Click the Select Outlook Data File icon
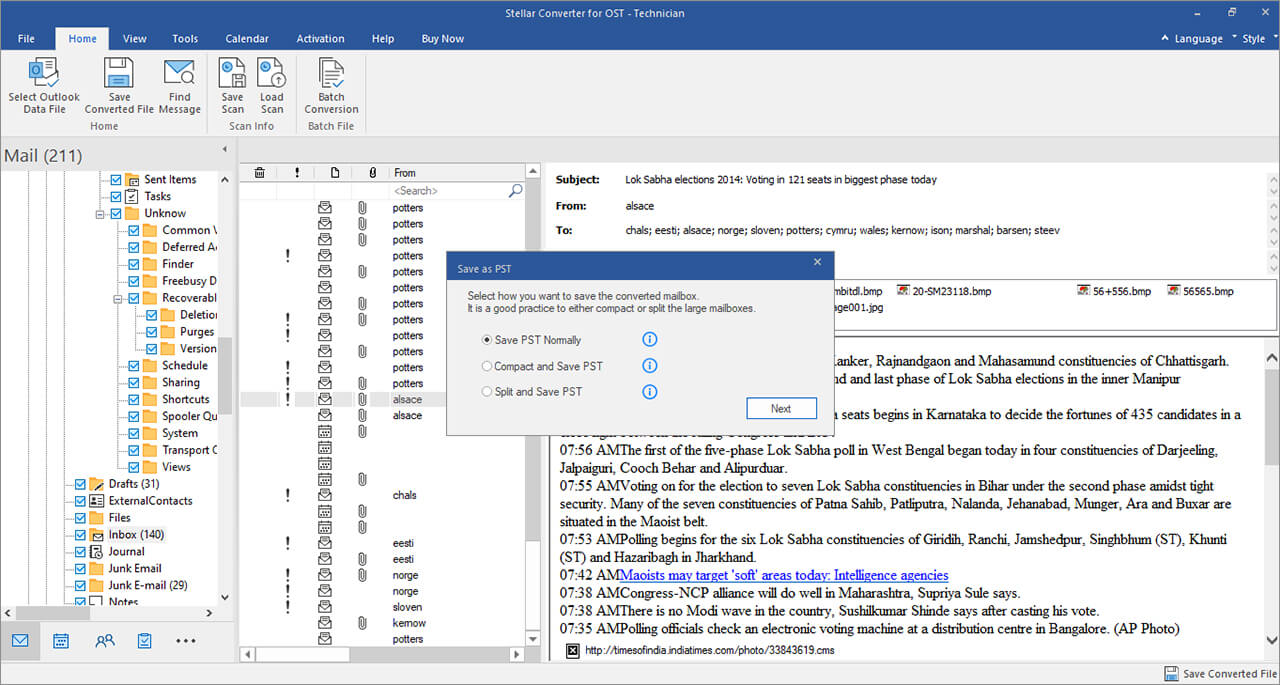Image resolution: width=1280 pixels, height=685 pixels. tap(44, 72)
